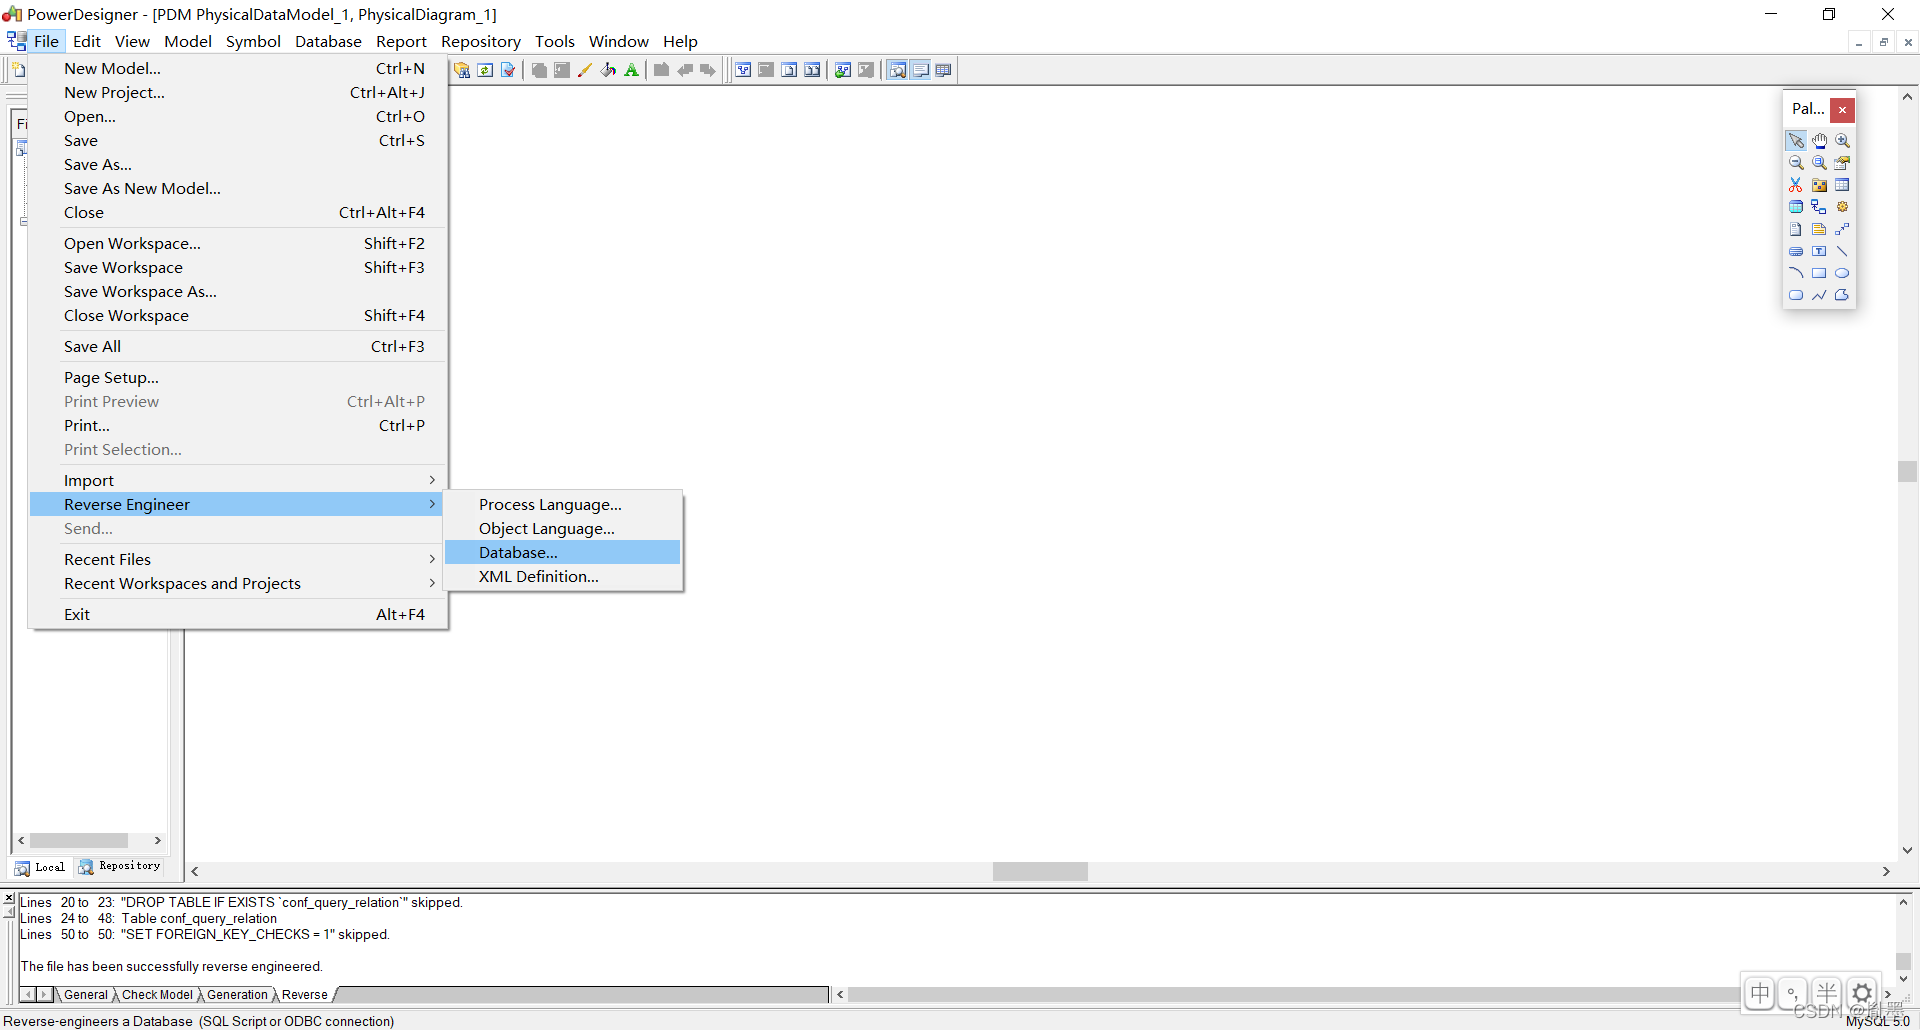Switch to the Generation output tab

[237, 995]
